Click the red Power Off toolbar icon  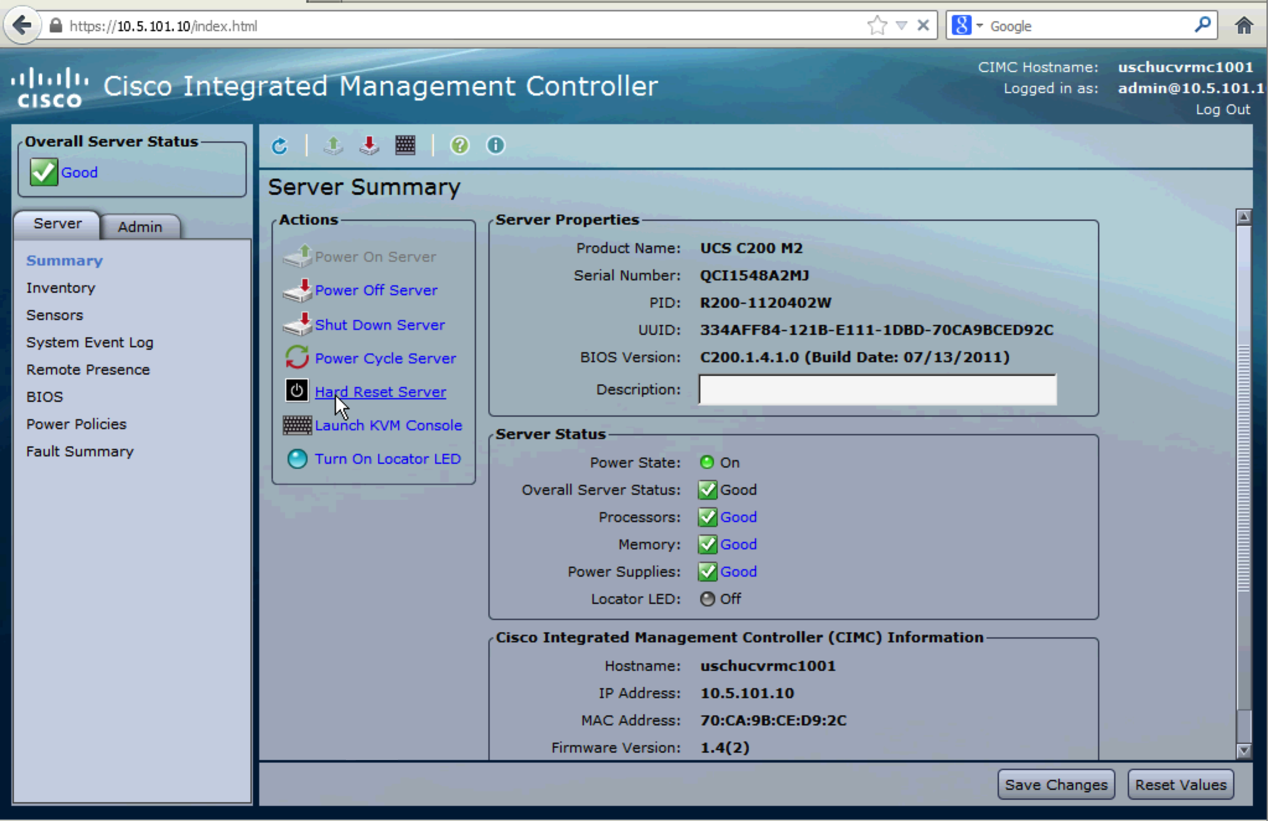coord(369,146)
